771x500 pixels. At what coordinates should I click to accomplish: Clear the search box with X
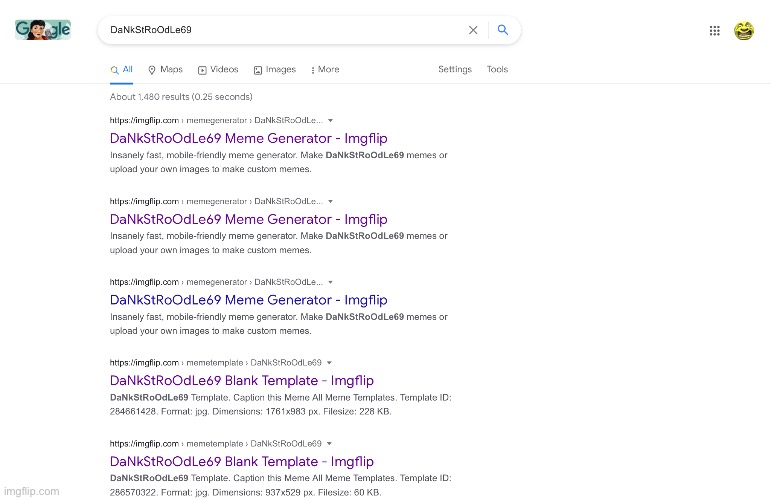[x=473, y=30]
